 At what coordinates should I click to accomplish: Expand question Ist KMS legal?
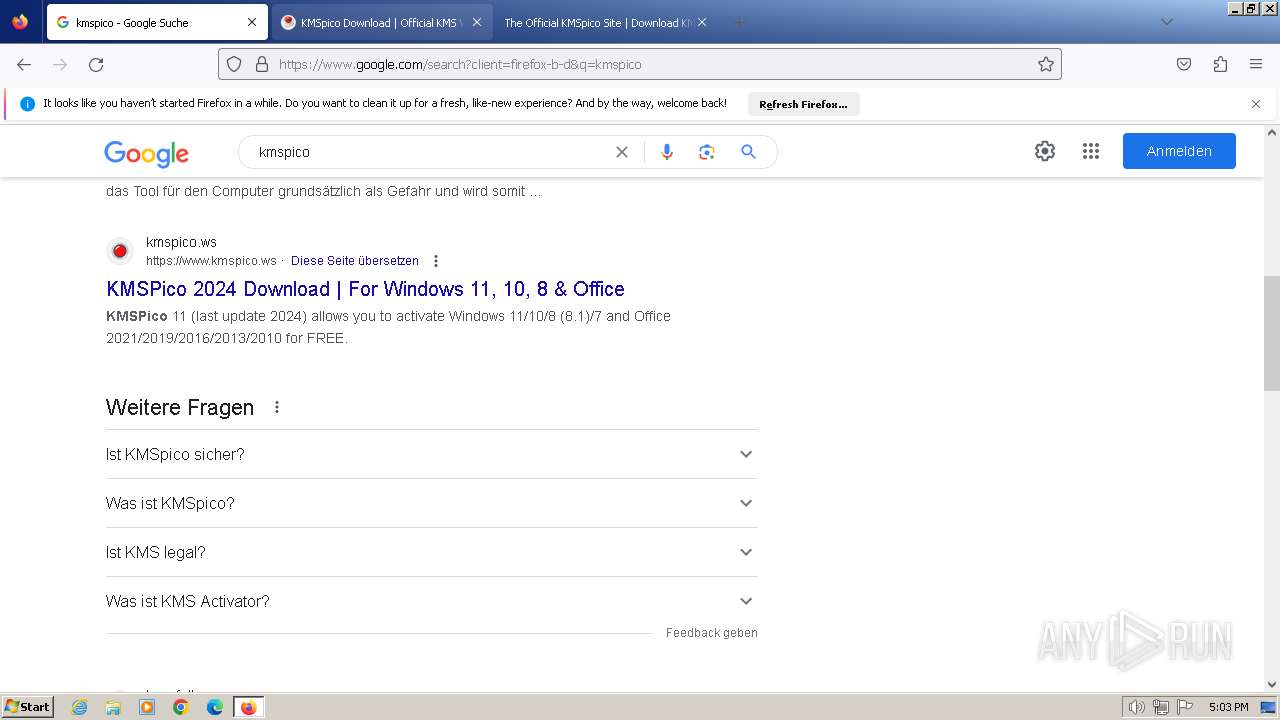click(x=431, y=552)
